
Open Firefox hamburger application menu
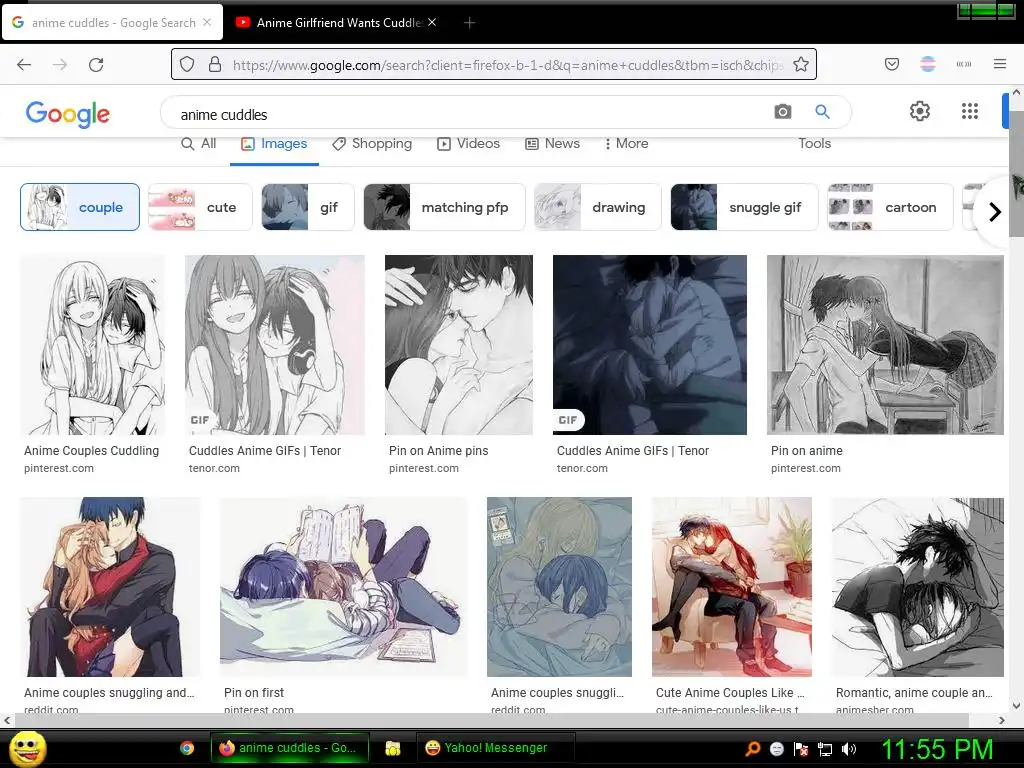1000,64
